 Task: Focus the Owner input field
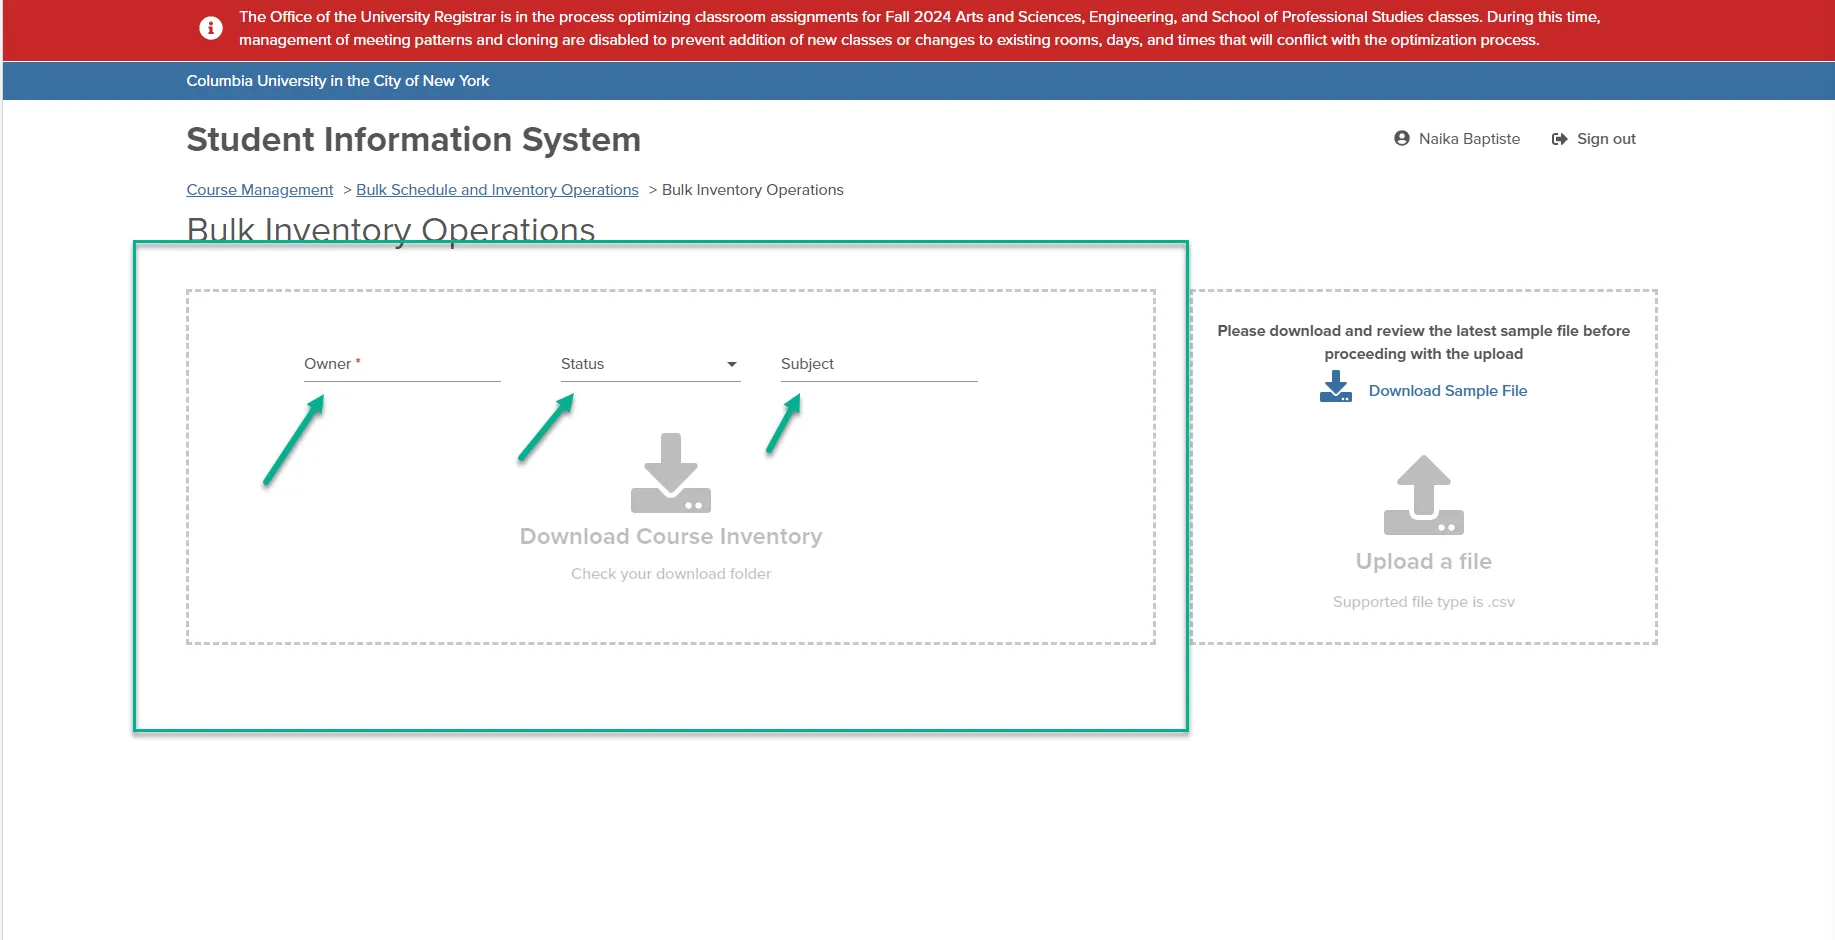click(x=402, y=365)
